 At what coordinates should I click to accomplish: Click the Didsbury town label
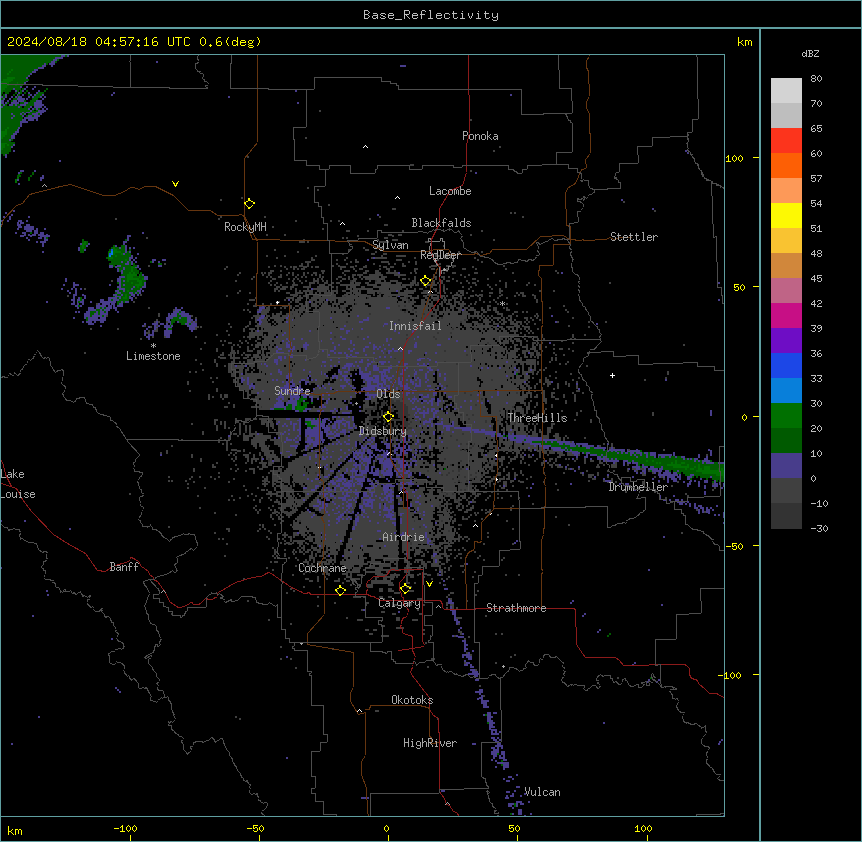pos(382,431)
